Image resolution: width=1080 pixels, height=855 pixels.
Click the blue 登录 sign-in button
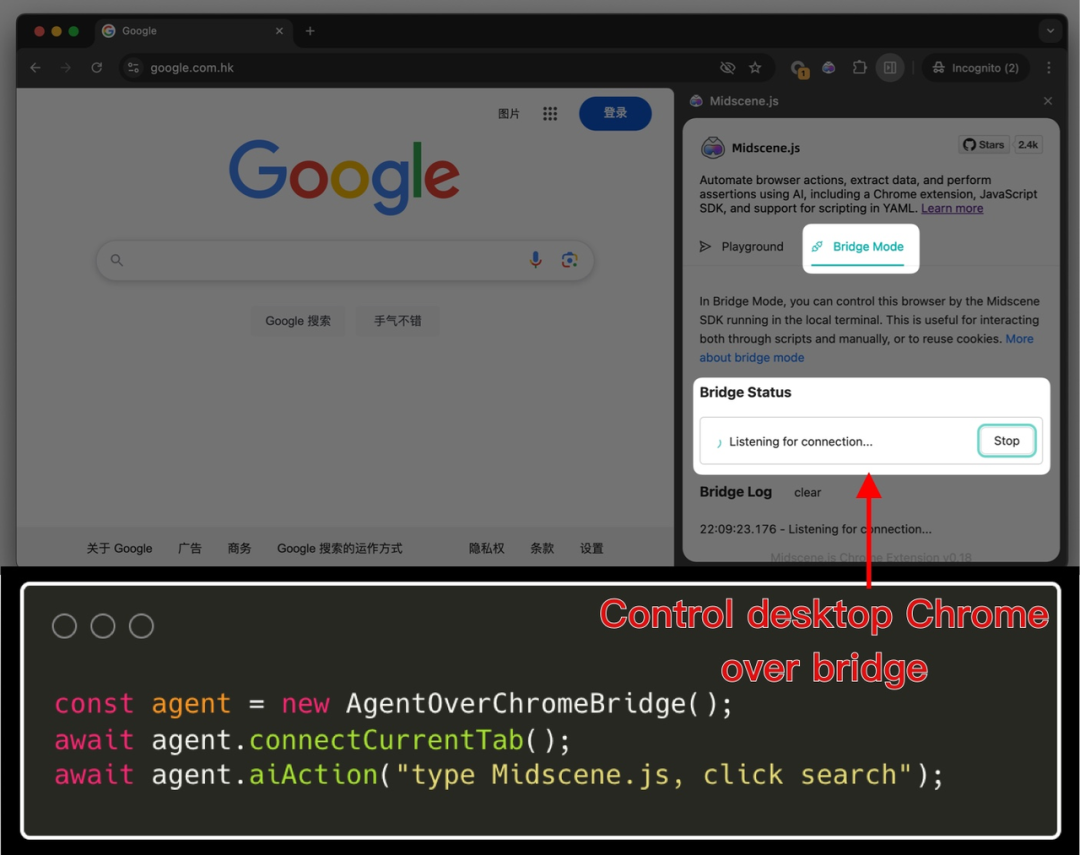[x=615, y=113]
